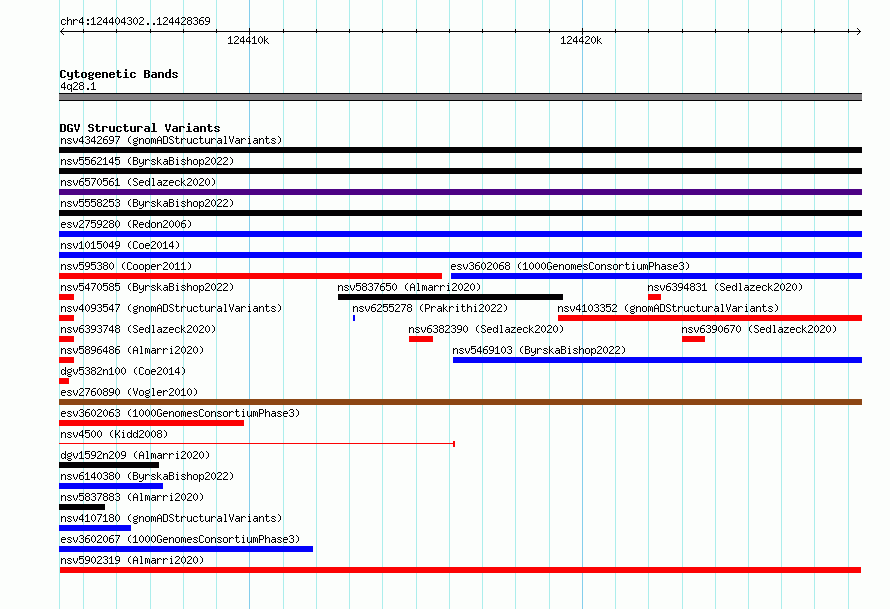Click the gray 4q28.1 cytogenetic band bar
This screenshot has width=890, height=609.
pyautogui.click(x=460, y=97)
